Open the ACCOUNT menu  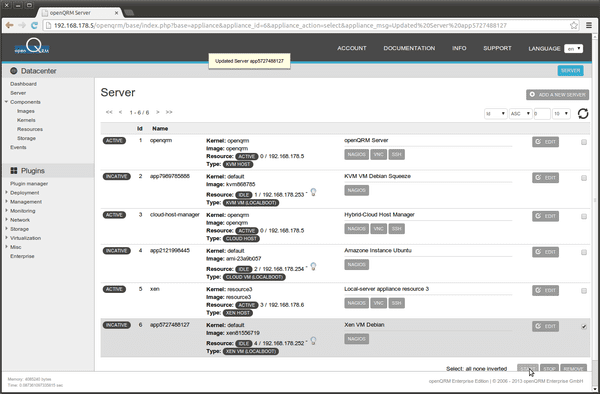(352, 48)
